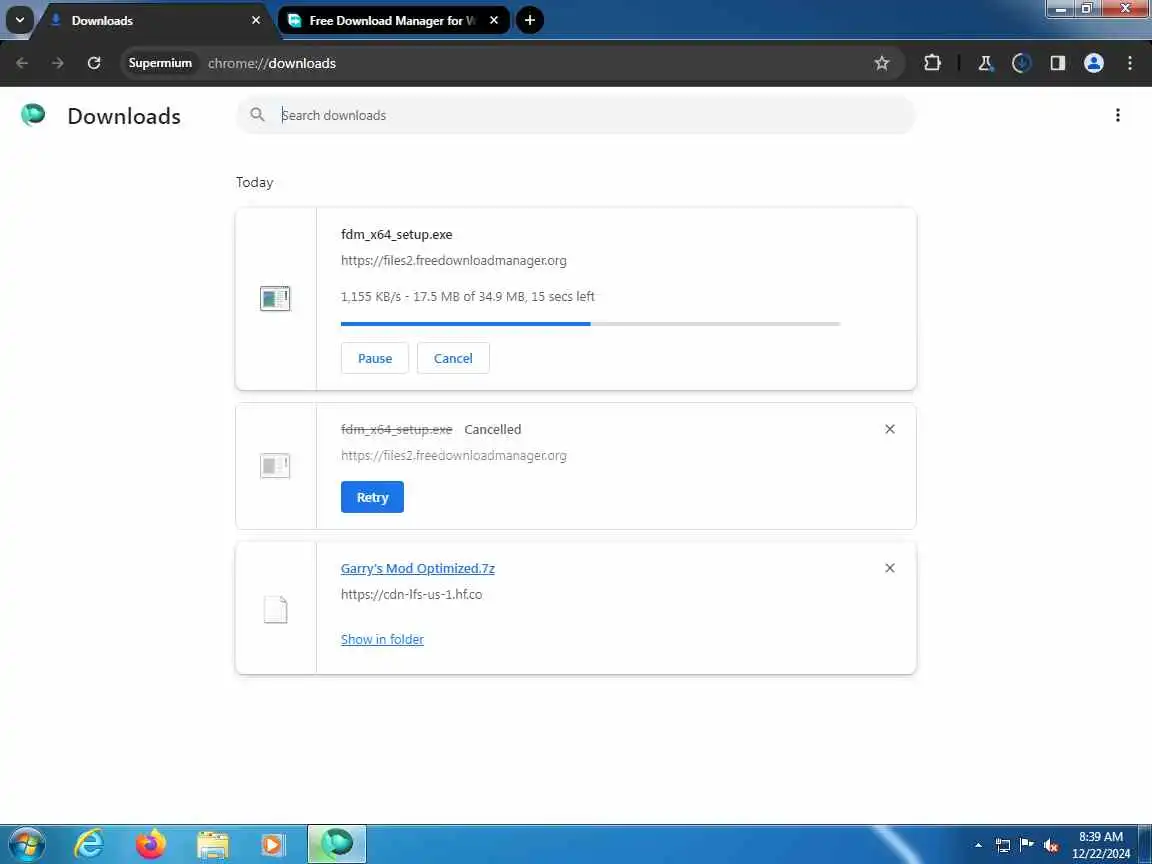Open the Downloads page more actions menu
This screenshot has height=864, width=1152.
click(1117, 115)
